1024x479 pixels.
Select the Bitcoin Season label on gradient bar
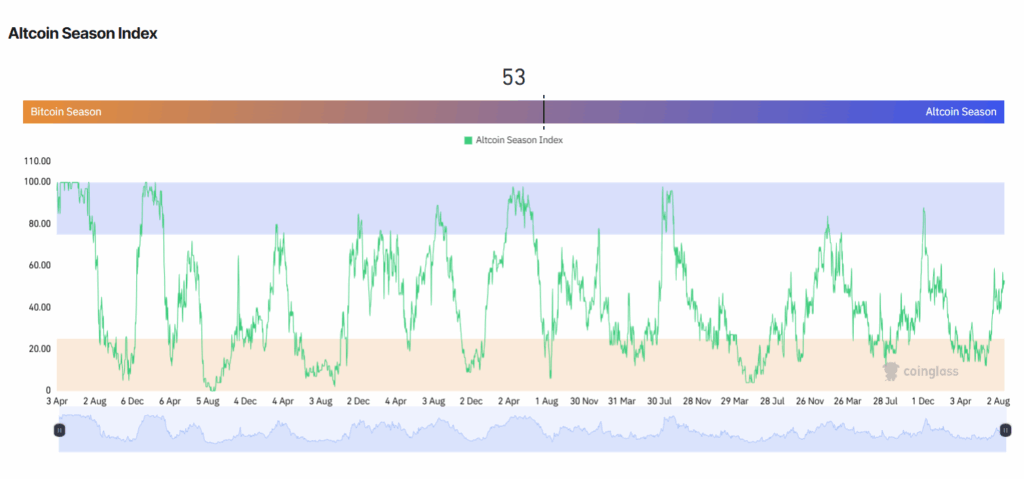pos(66,112)
